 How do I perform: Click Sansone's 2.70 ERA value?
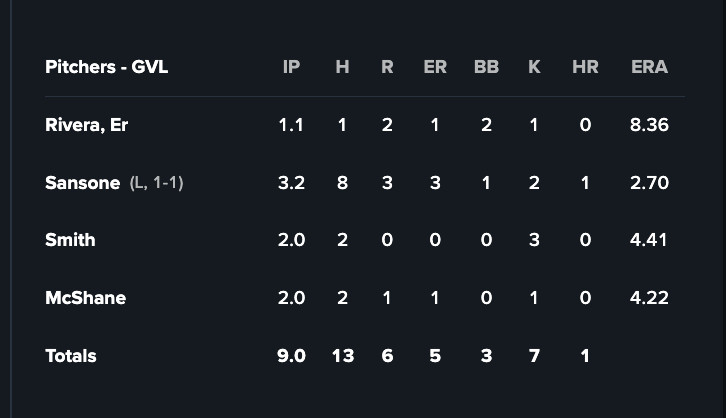click(x=650, y=183)
